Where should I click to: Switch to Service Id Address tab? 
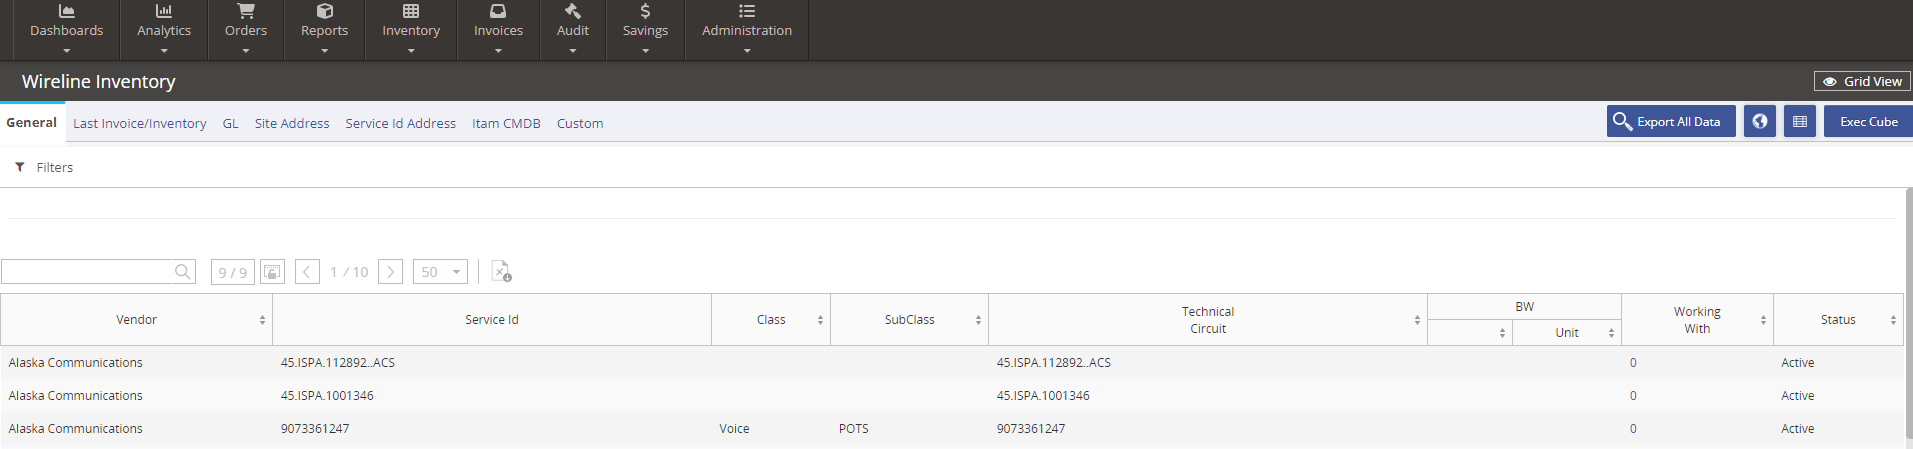click(x=401, y=123)
